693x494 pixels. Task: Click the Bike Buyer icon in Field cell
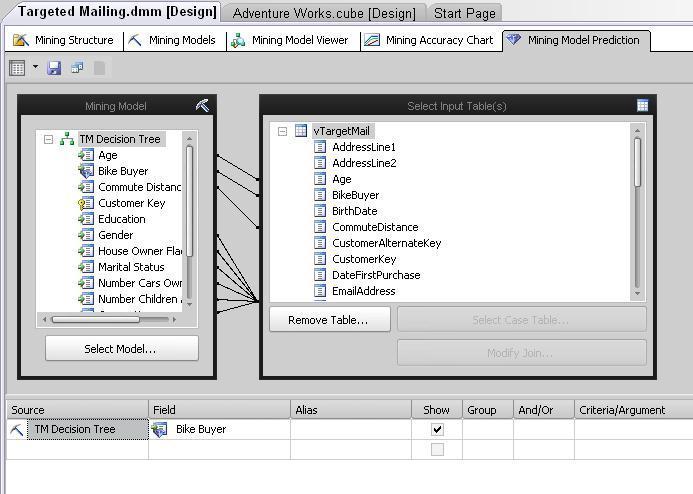(x=159, y=429)
